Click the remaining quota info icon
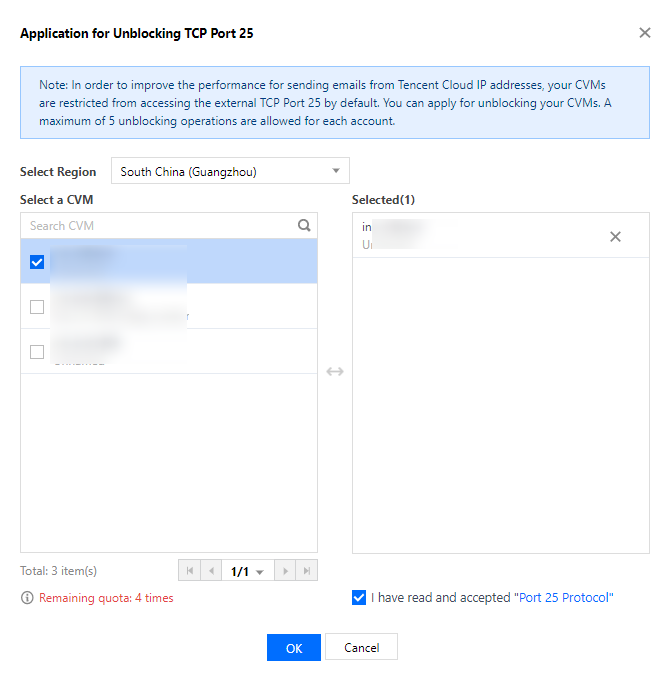667x679 pixels. (27, 598)
